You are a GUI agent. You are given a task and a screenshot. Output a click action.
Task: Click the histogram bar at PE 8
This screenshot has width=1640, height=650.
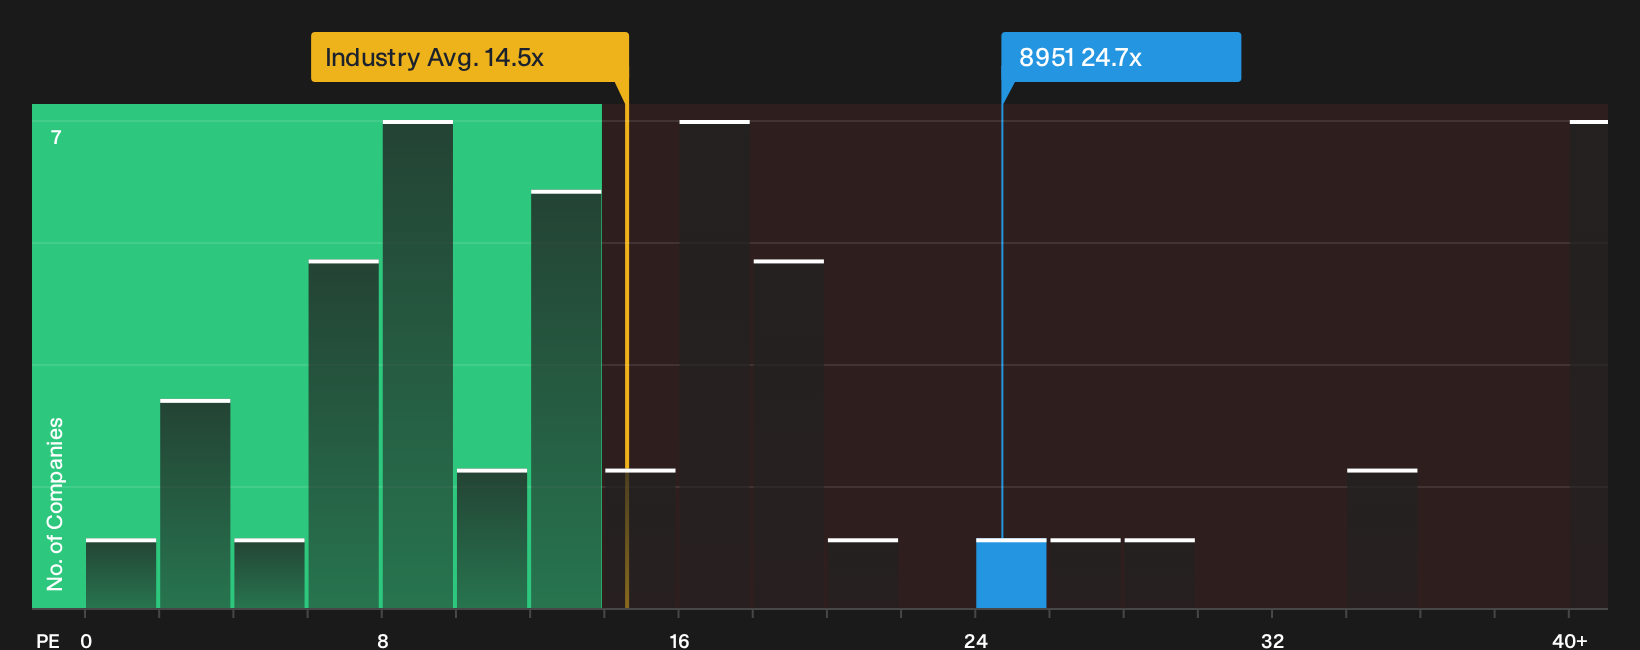click(418, 365)
